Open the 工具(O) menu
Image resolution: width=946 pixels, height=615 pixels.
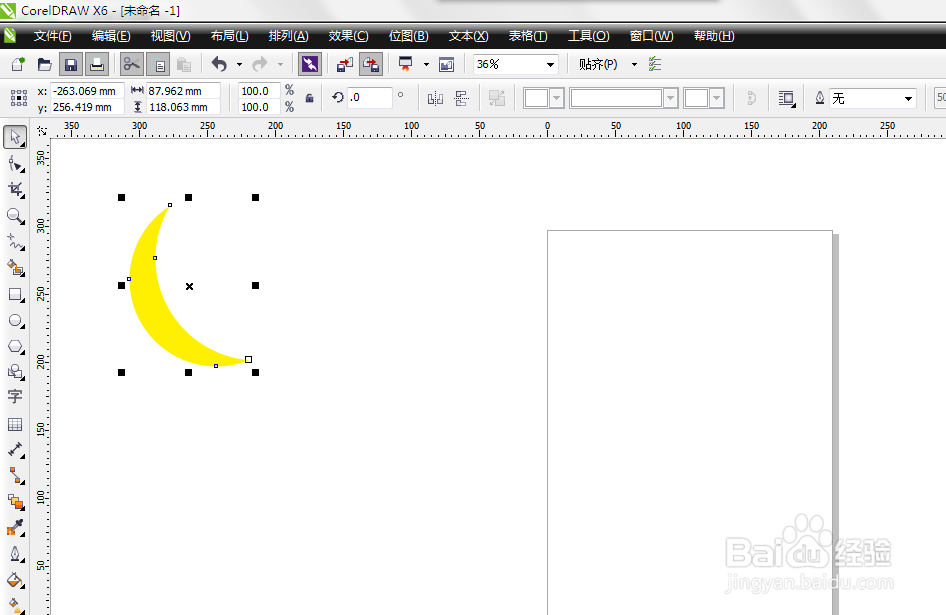(589, 36)
